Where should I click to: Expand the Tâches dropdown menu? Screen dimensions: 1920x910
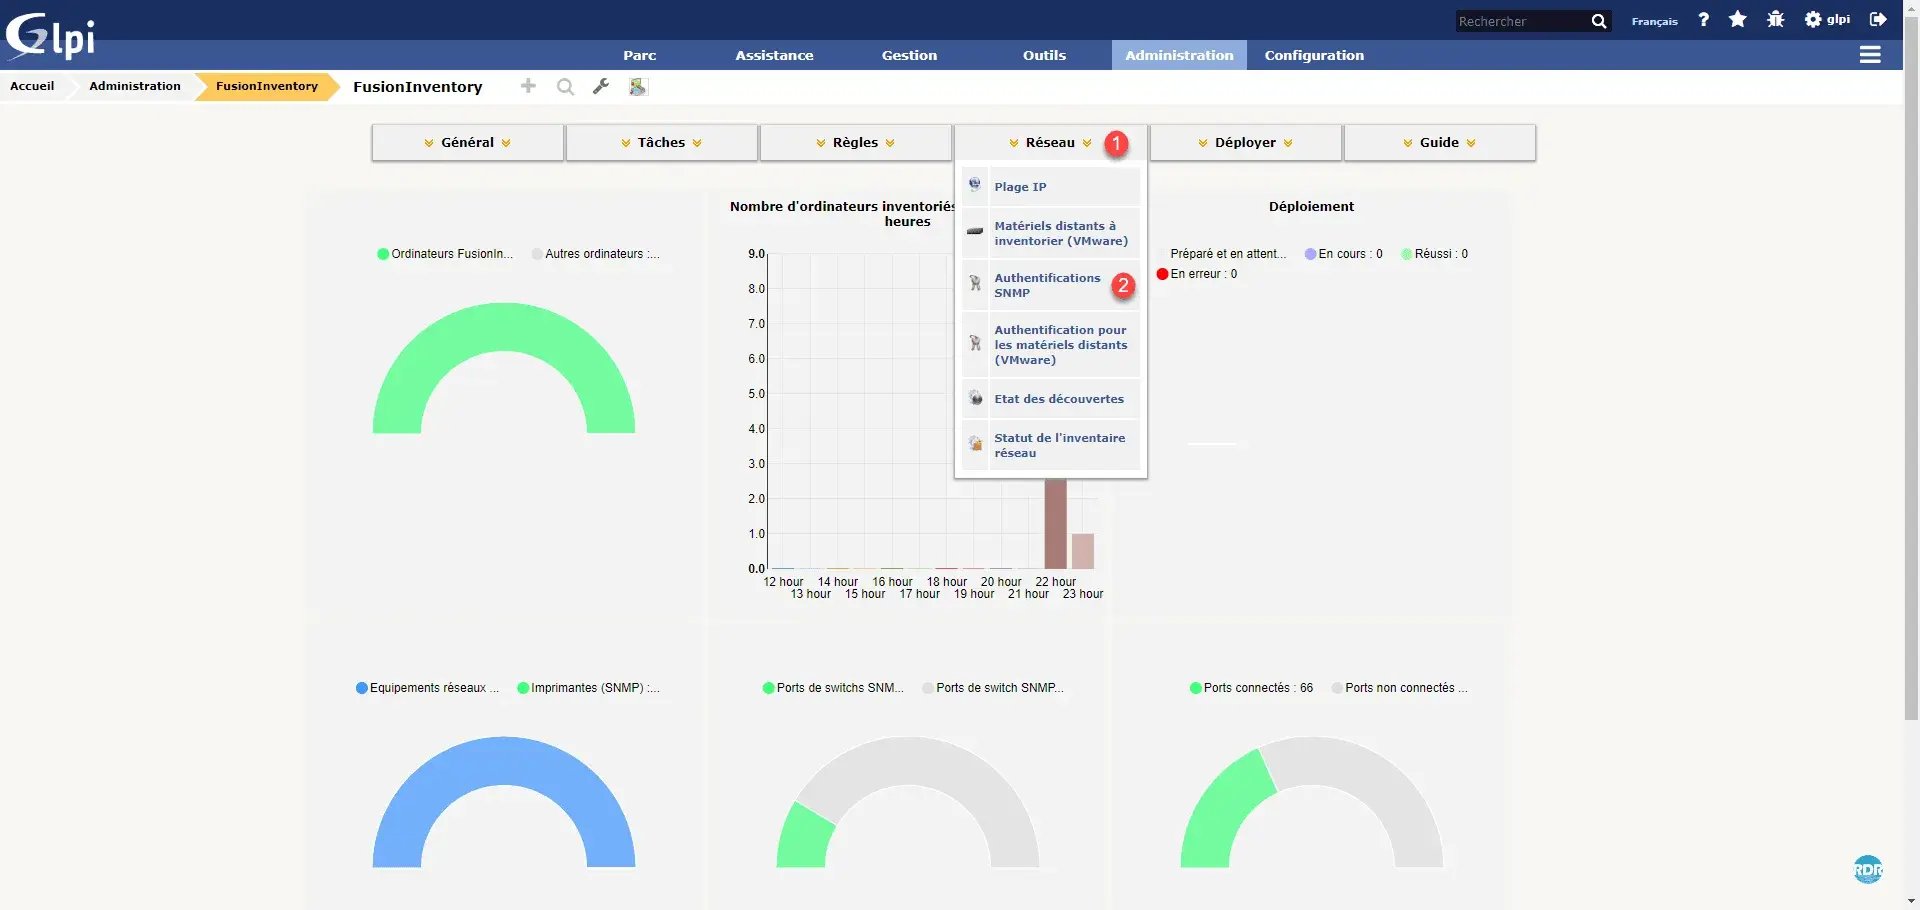pyautogui.click(x=661, y=142)
